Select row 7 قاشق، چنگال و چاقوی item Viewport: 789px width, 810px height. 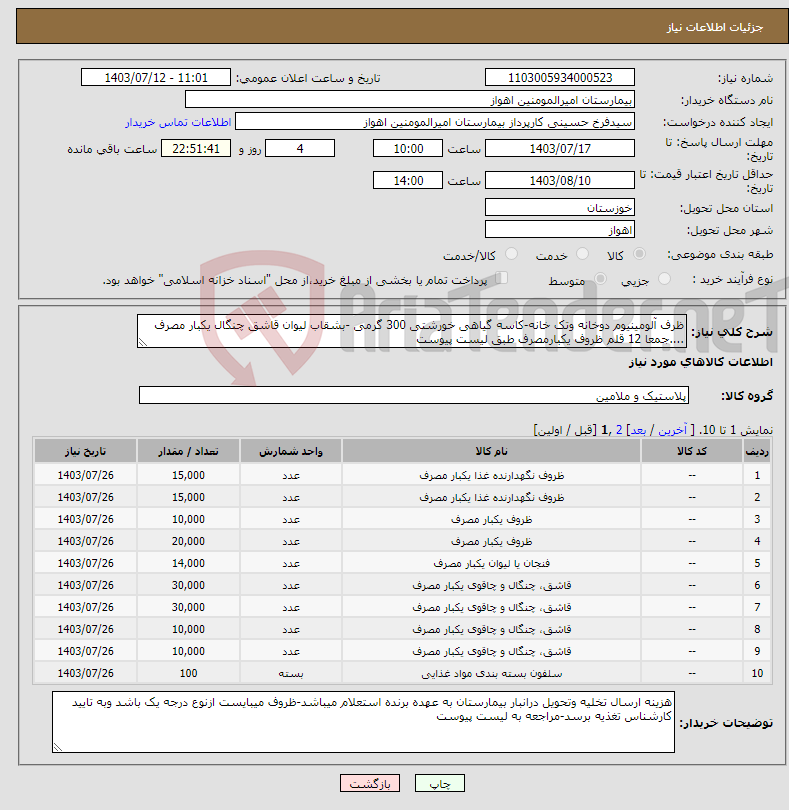click(x=403, y=607)
